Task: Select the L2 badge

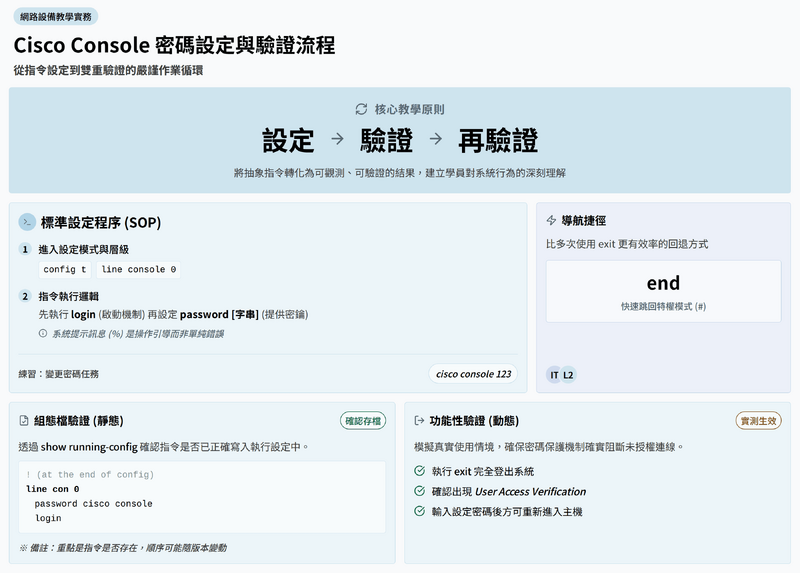Action: 568,375
